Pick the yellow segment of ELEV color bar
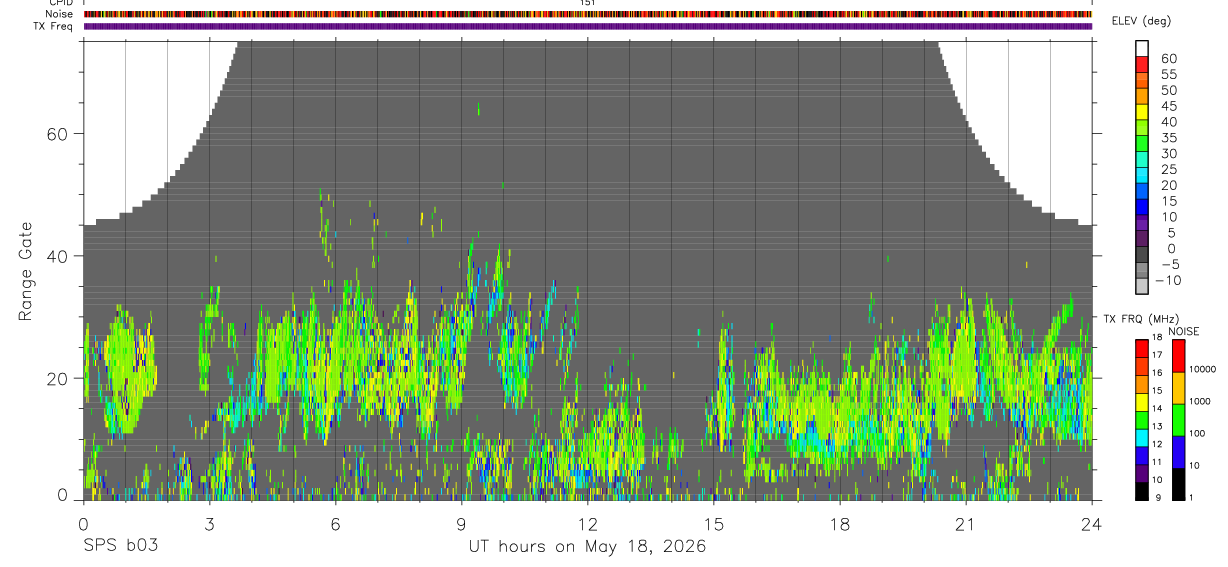The width and height of the screenshot is (1228, 567). [x=1142, y=110]
